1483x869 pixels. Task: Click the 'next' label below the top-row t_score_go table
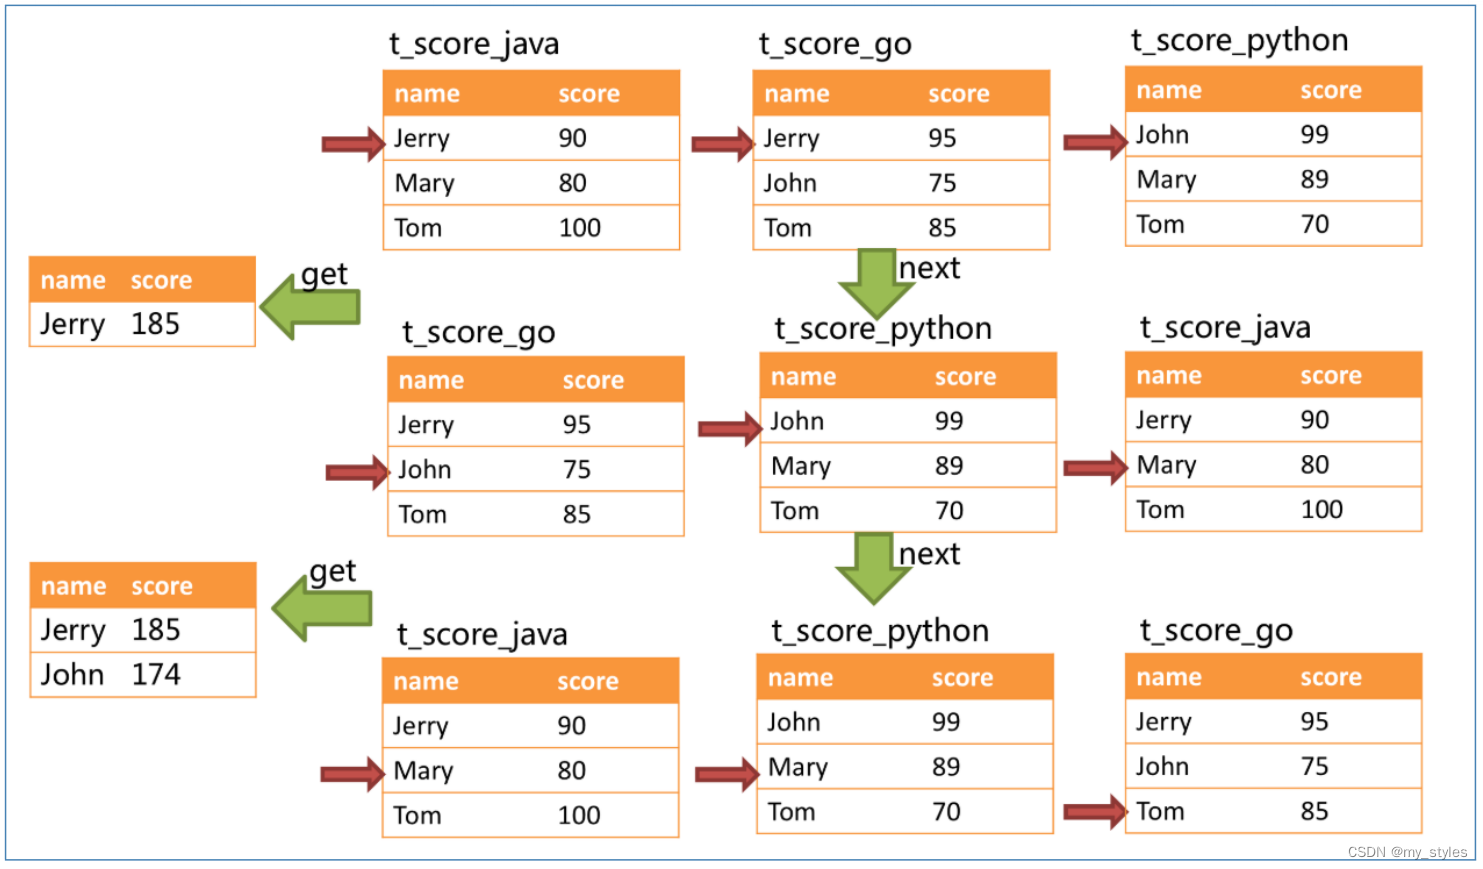click(x=929, y=268)
